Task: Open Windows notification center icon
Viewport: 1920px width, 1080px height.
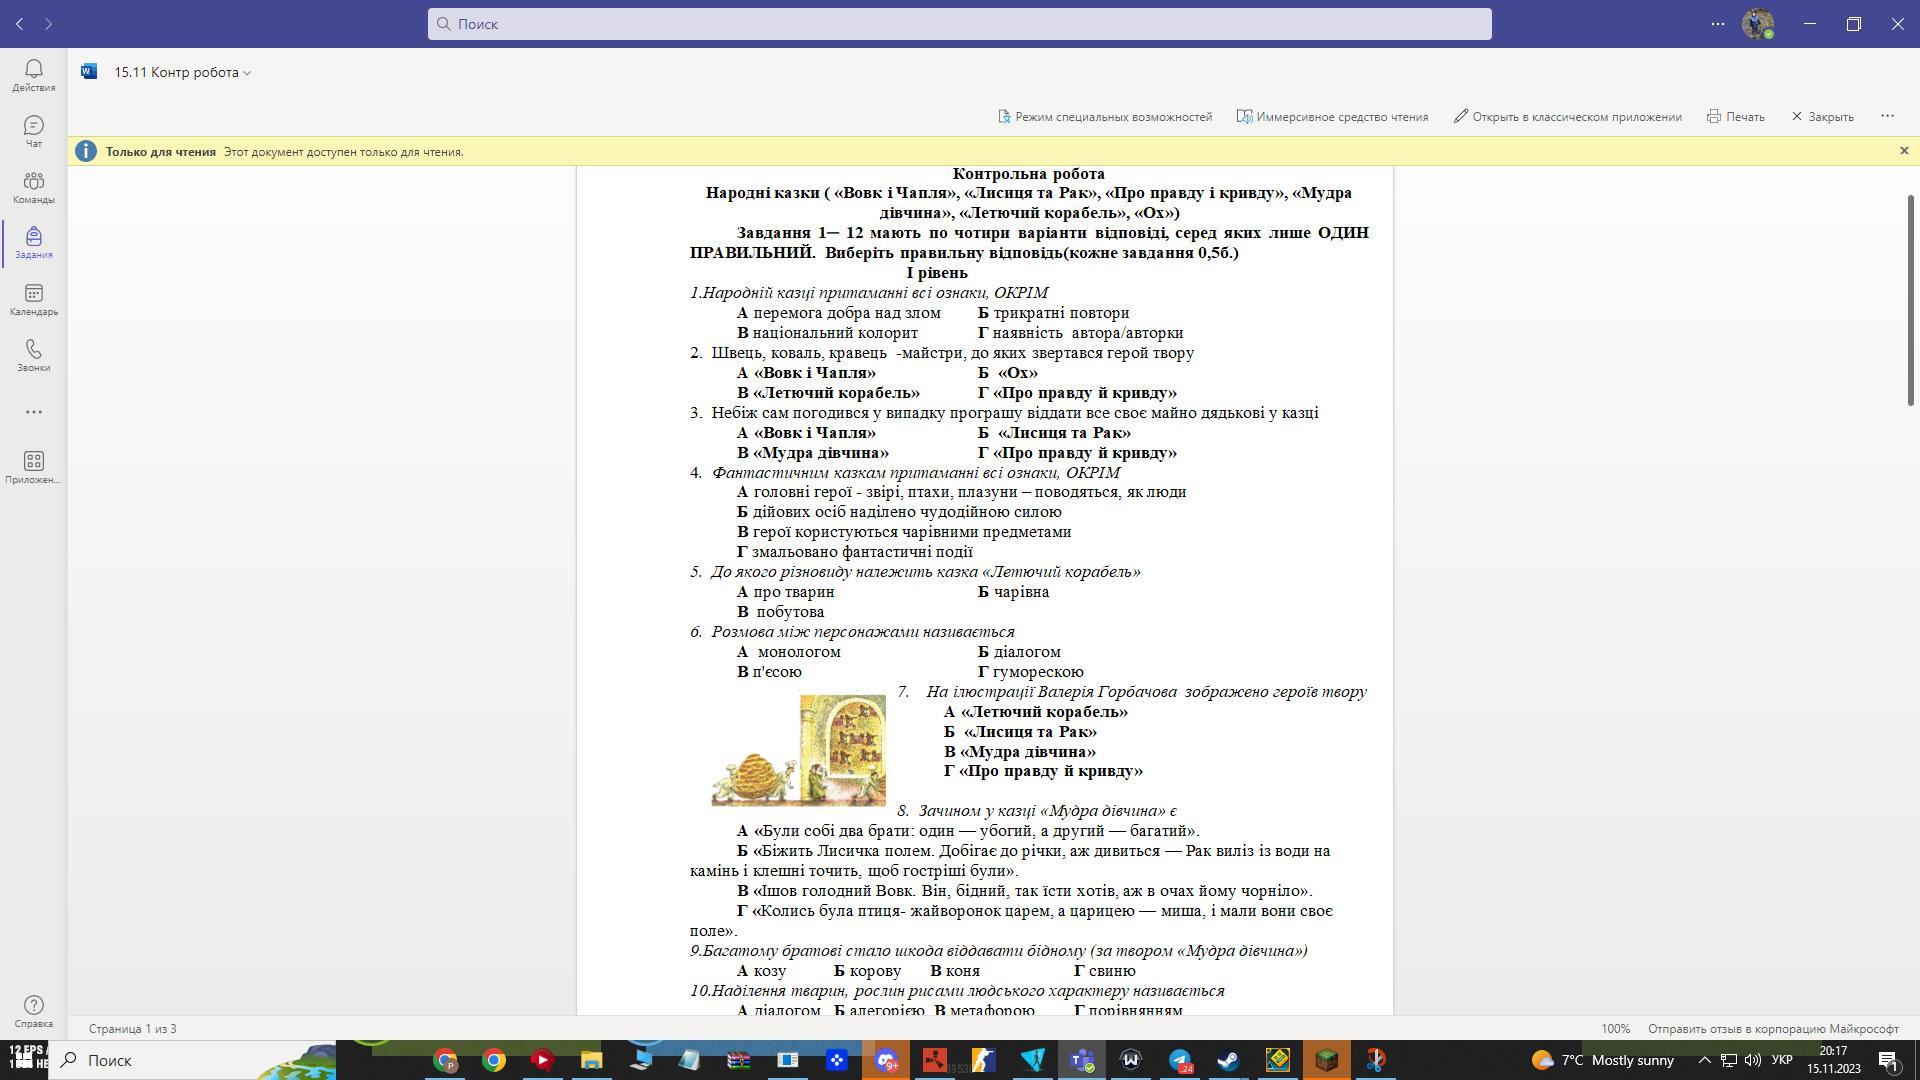Action: pyautogui.click(x=1888, y=1060)
